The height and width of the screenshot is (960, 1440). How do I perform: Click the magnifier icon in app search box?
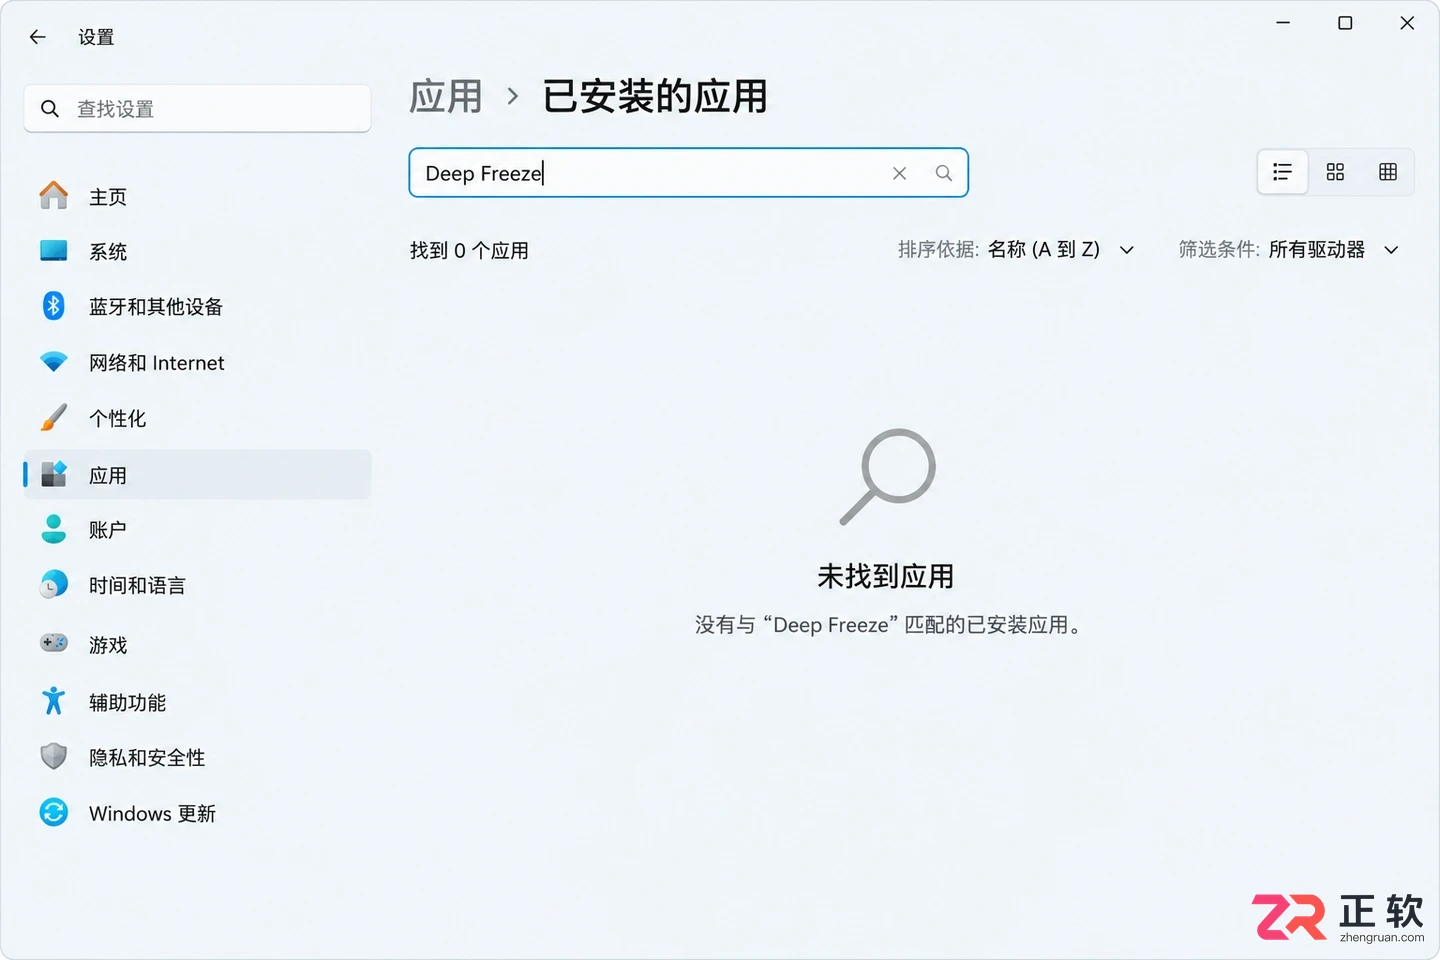tap(943, 173)
